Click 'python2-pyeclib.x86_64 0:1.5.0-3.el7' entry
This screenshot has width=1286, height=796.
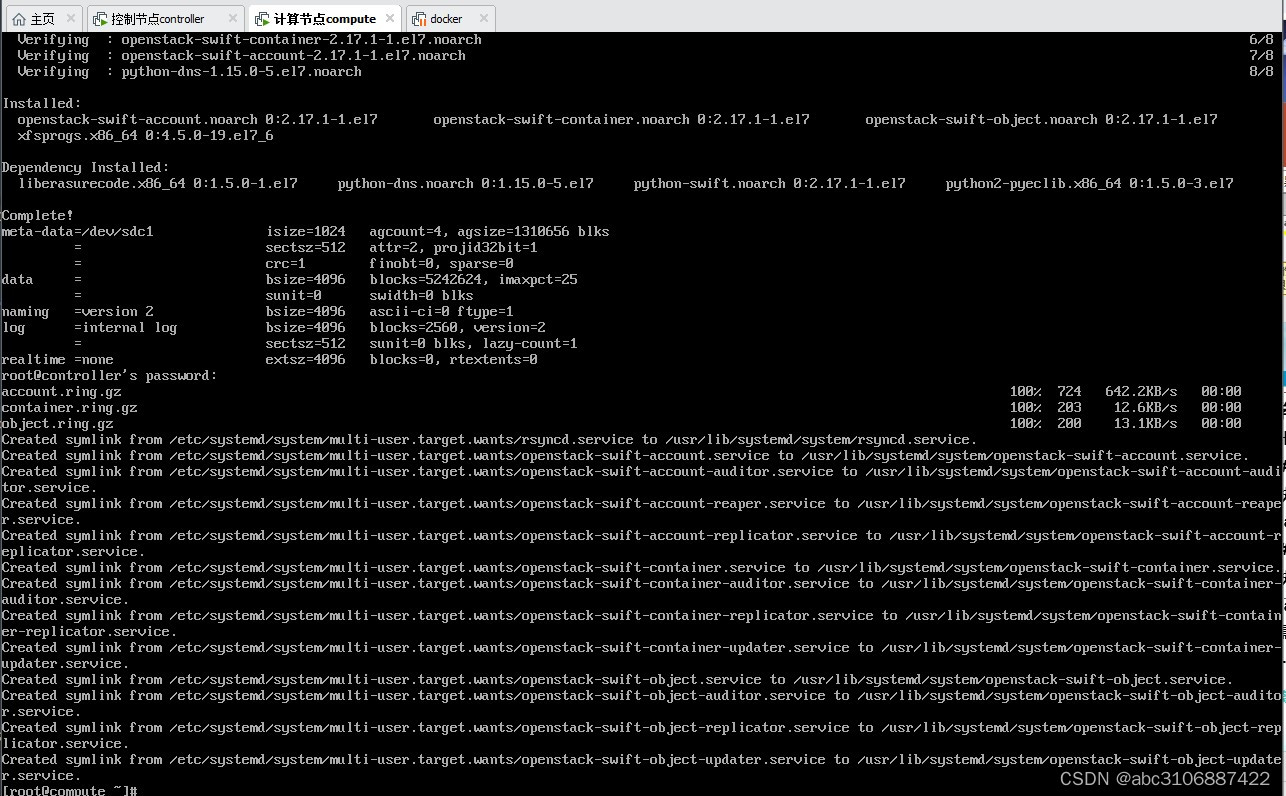[1089, 184]
